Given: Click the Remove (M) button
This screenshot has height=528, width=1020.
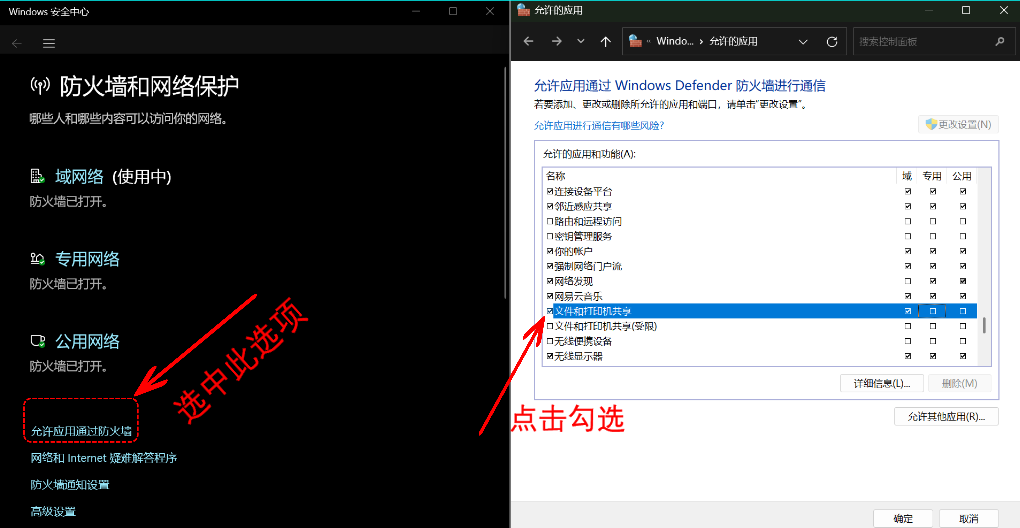Looking at the screenshot, I should point(960,383).
